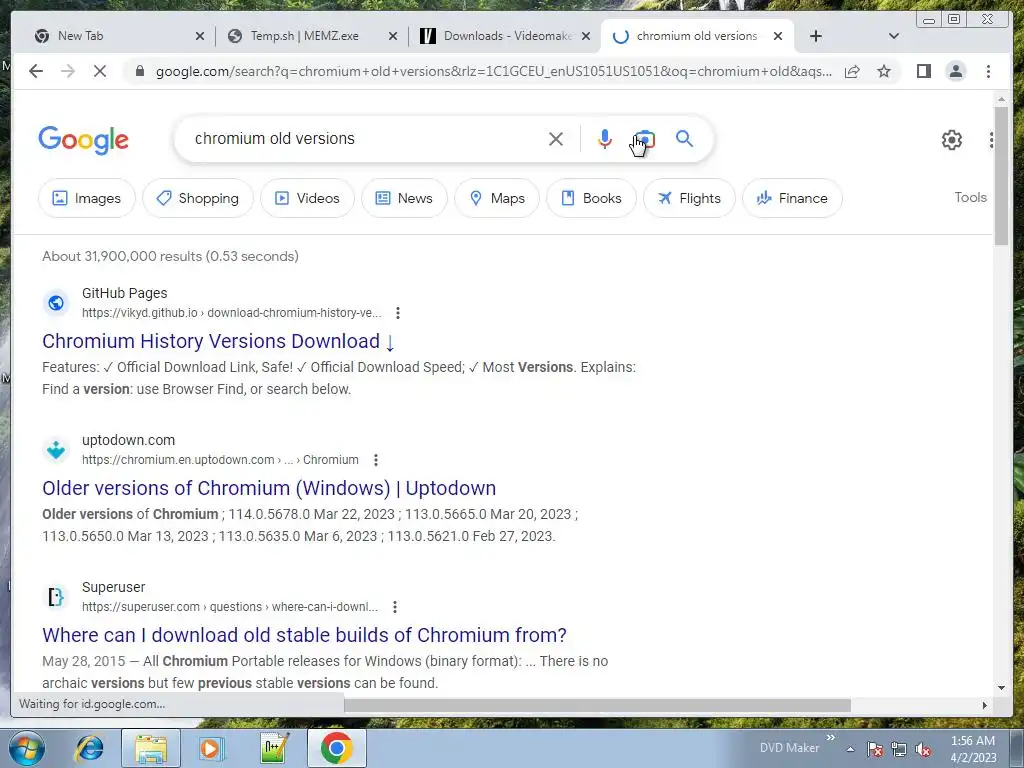Open more options for uptodown.com result
This screenshot has width=1024, height=768.
tap(376, 460)
